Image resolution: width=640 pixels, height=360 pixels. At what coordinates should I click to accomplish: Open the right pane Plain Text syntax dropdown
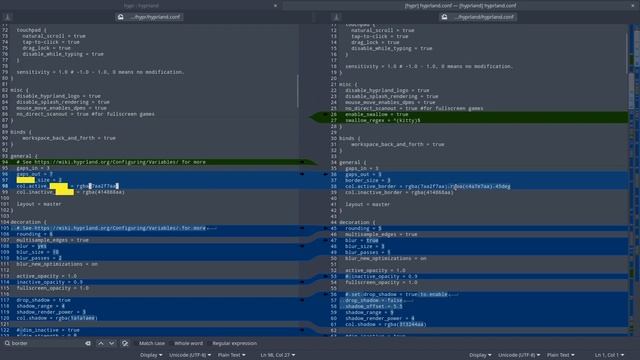pyautogui.click(x=561, y=355)
